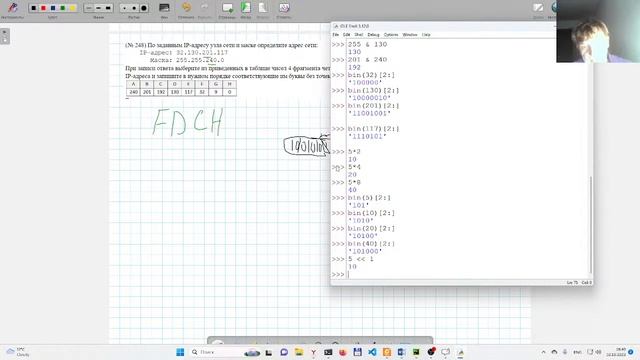Image resolution: width=640 pixels, height=360 pixels.
Task: Click the IDLE Shell vertical scrollbar
Action: pyautogui.click(x=591, y=224)
